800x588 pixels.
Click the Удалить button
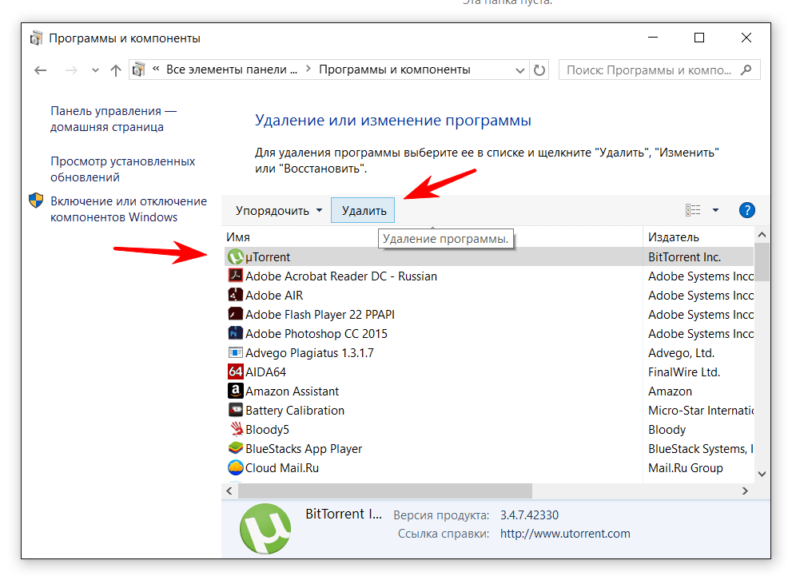pyautogui.click(x=363, y=210)
